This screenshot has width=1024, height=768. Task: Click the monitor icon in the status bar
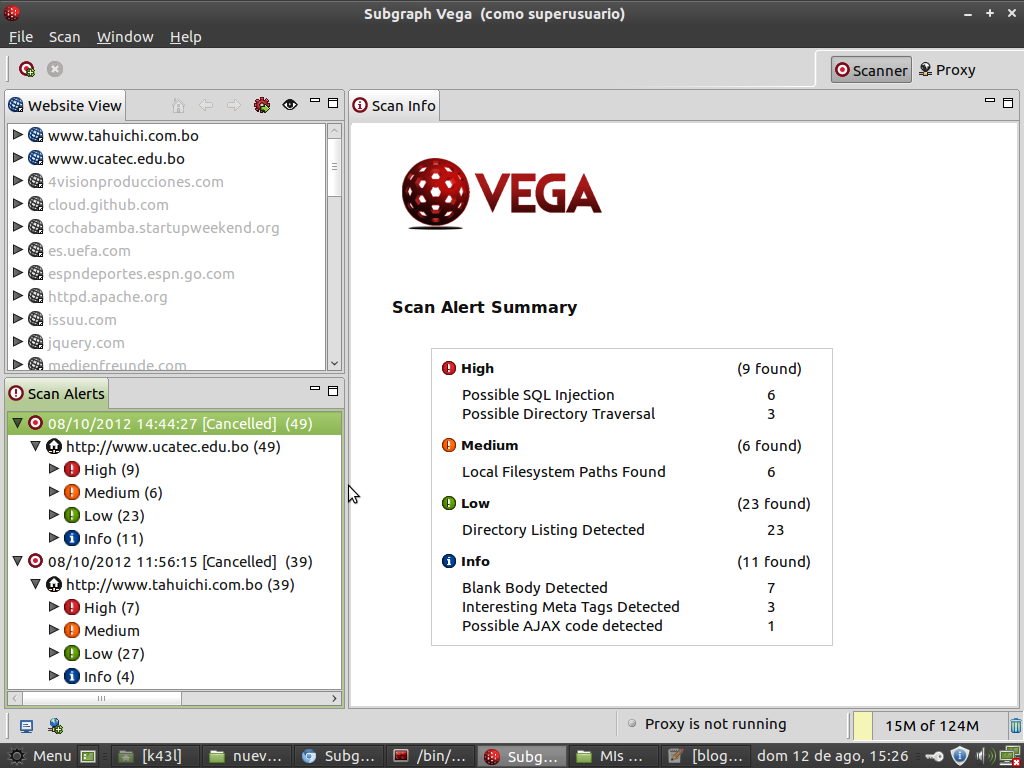[x=26, y=726]
